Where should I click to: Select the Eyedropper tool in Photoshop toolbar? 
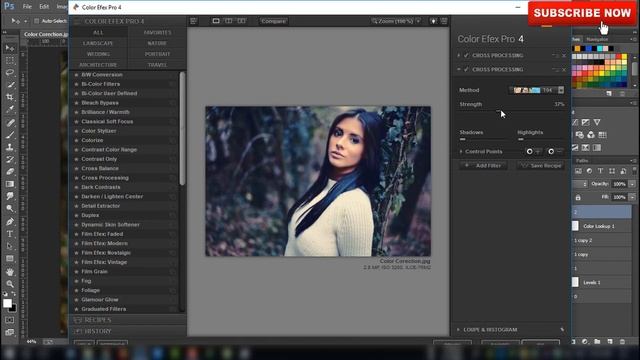[x=10, y=109]
